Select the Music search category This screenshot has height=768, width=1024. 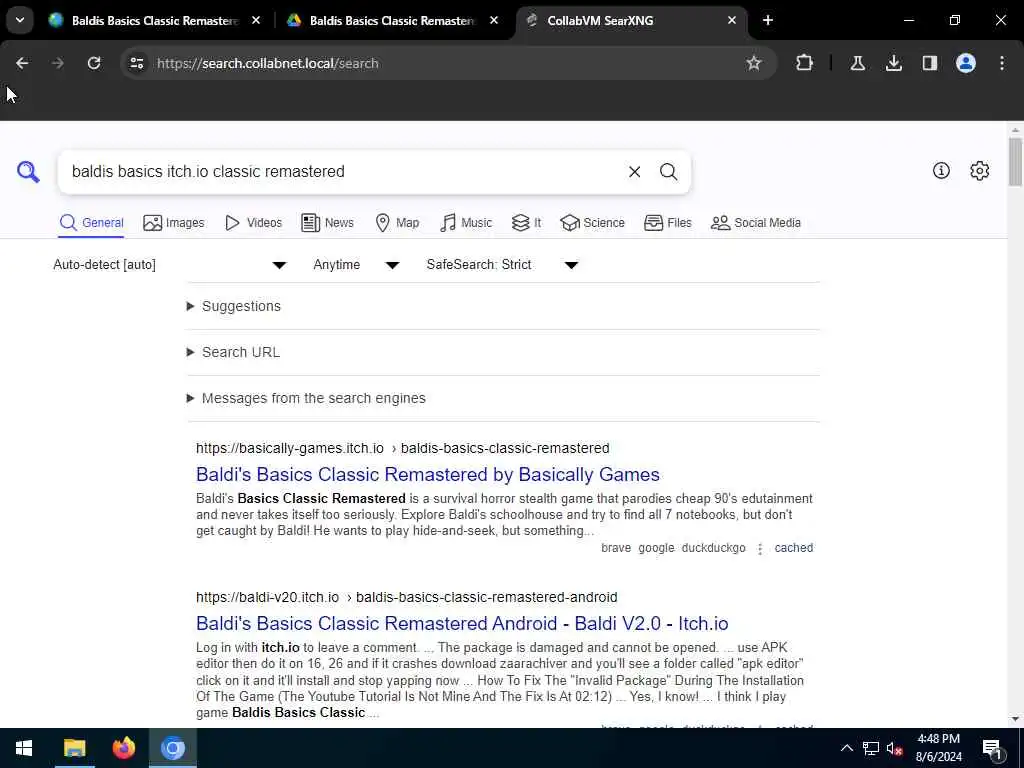point(466,223)
